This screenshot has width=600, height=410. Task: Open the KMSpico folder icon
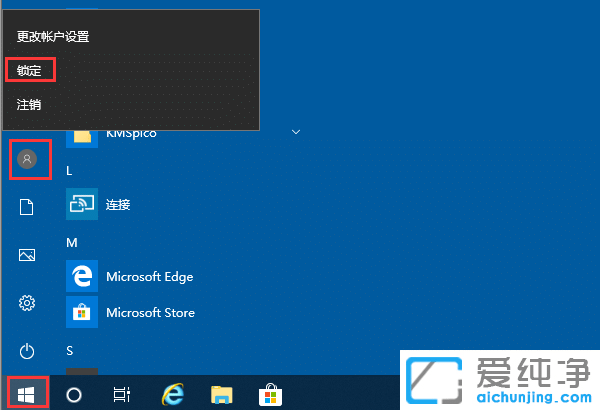coord(82,139)
